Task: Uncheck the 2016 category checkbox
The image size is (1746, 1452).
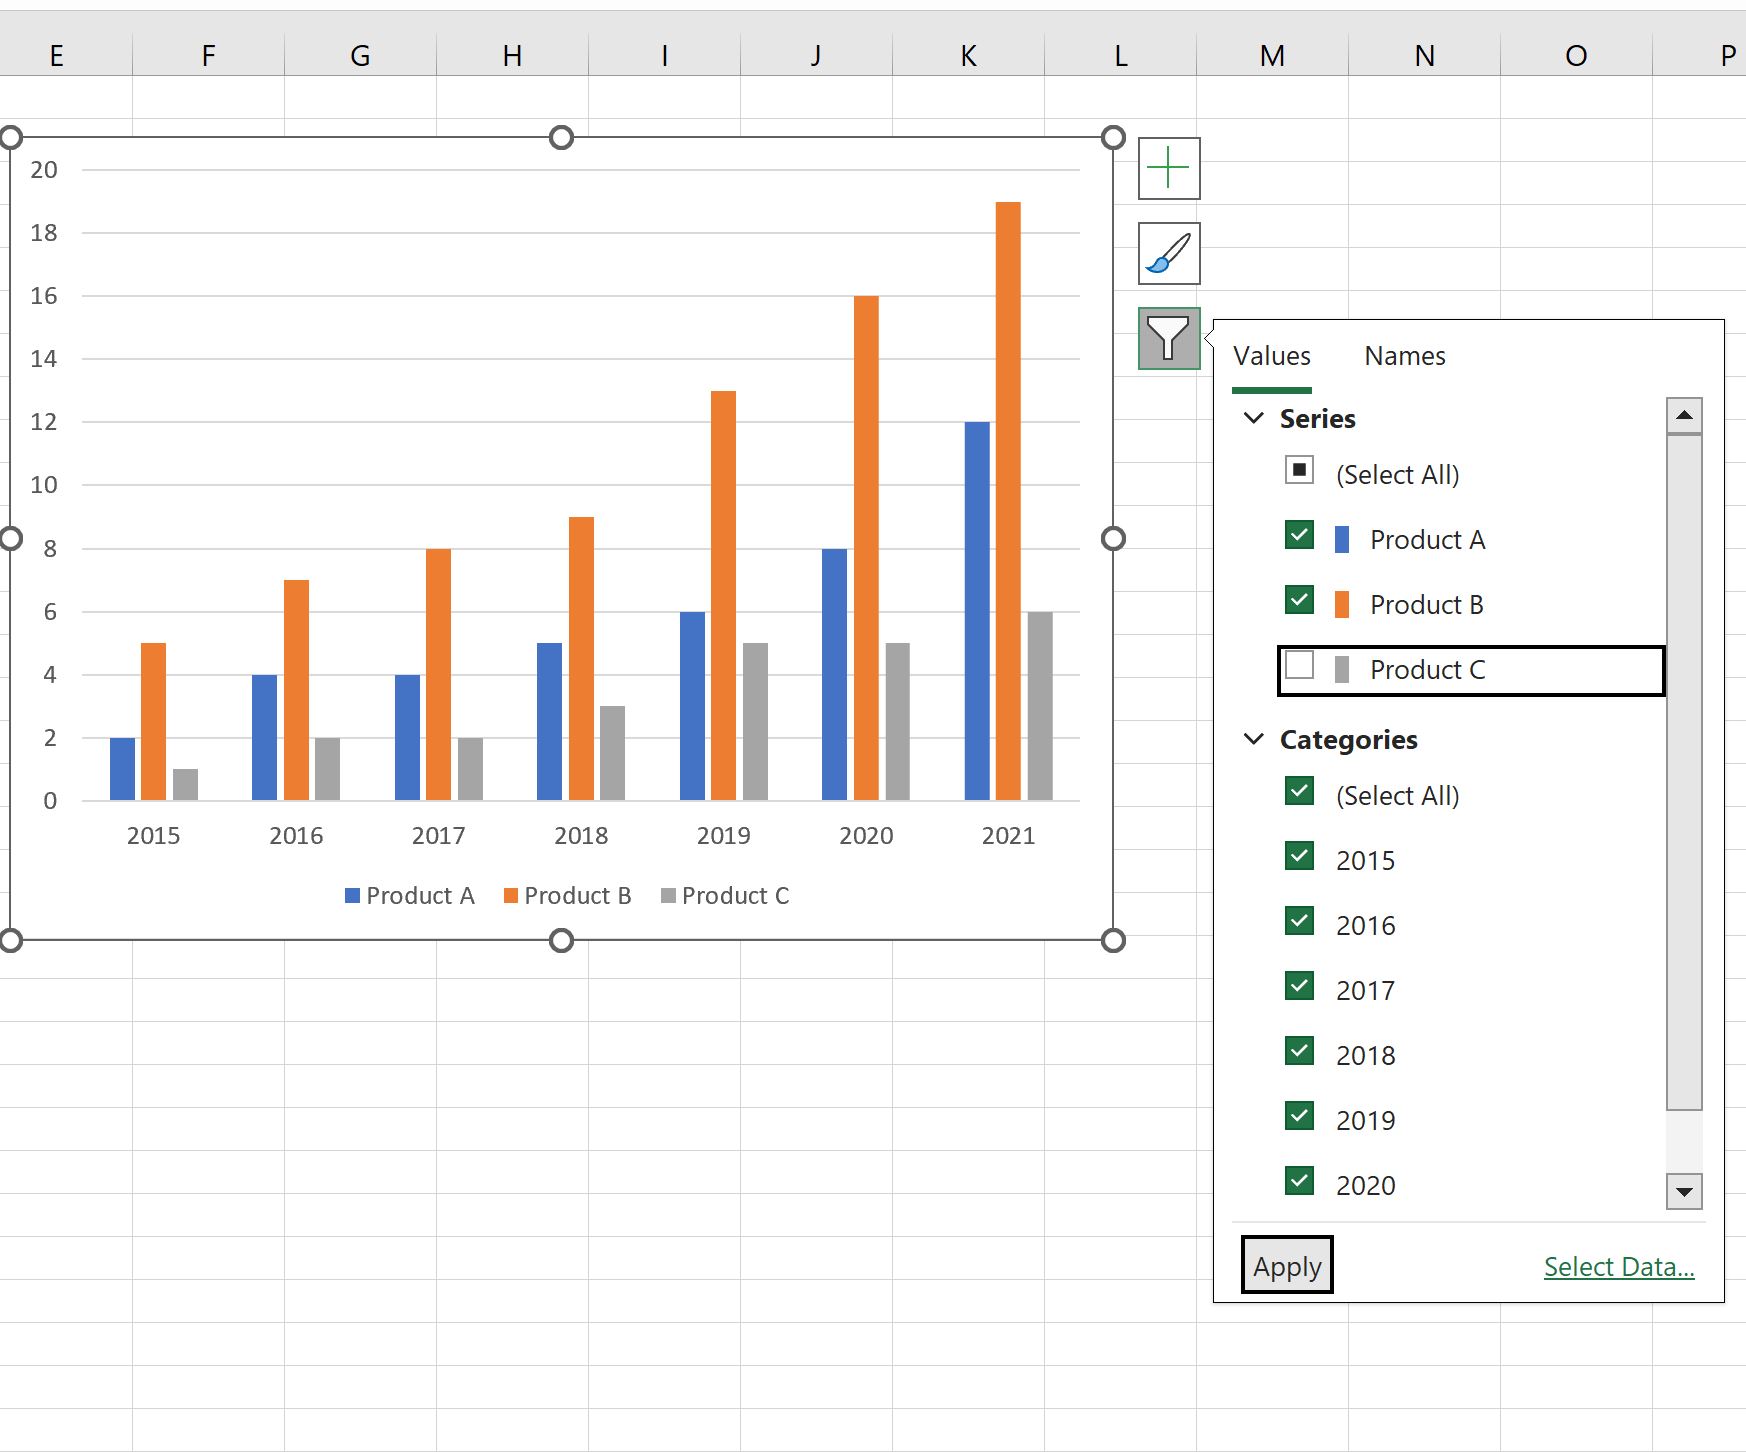Action: point(1299,921)
